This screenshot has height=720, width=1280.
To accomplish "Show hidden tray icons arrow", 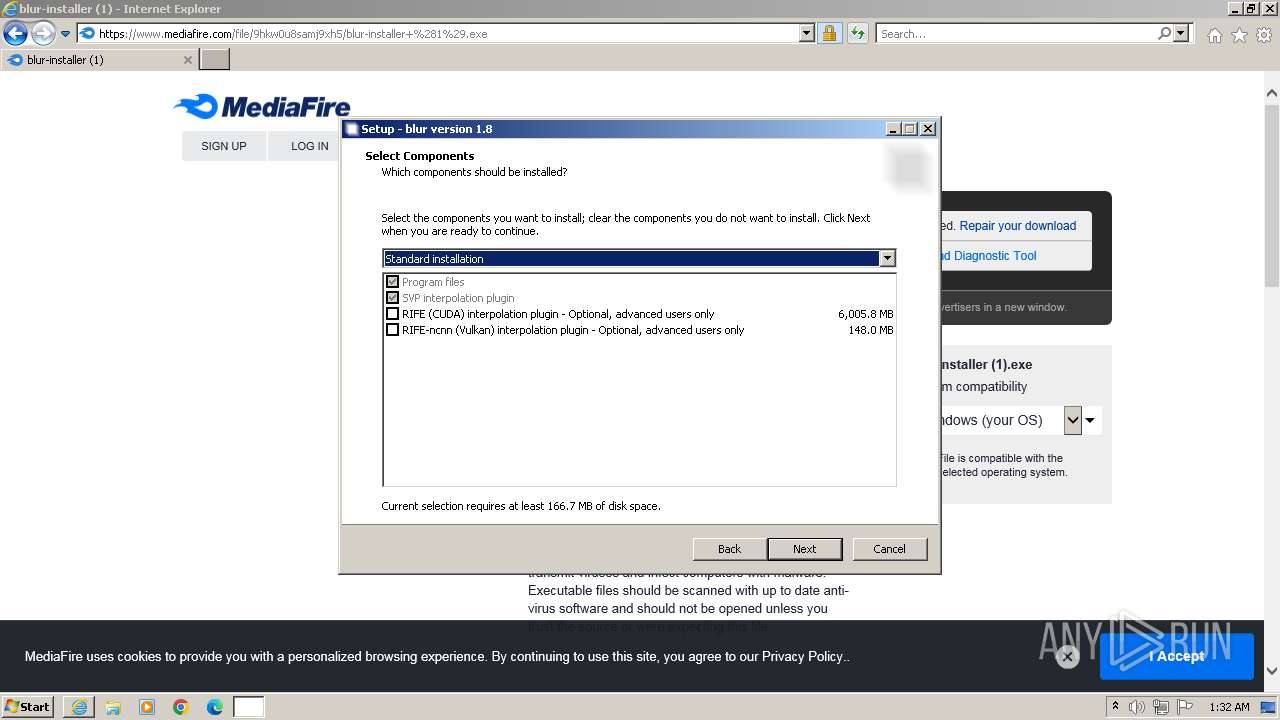I will click(x=1116, y=707).
